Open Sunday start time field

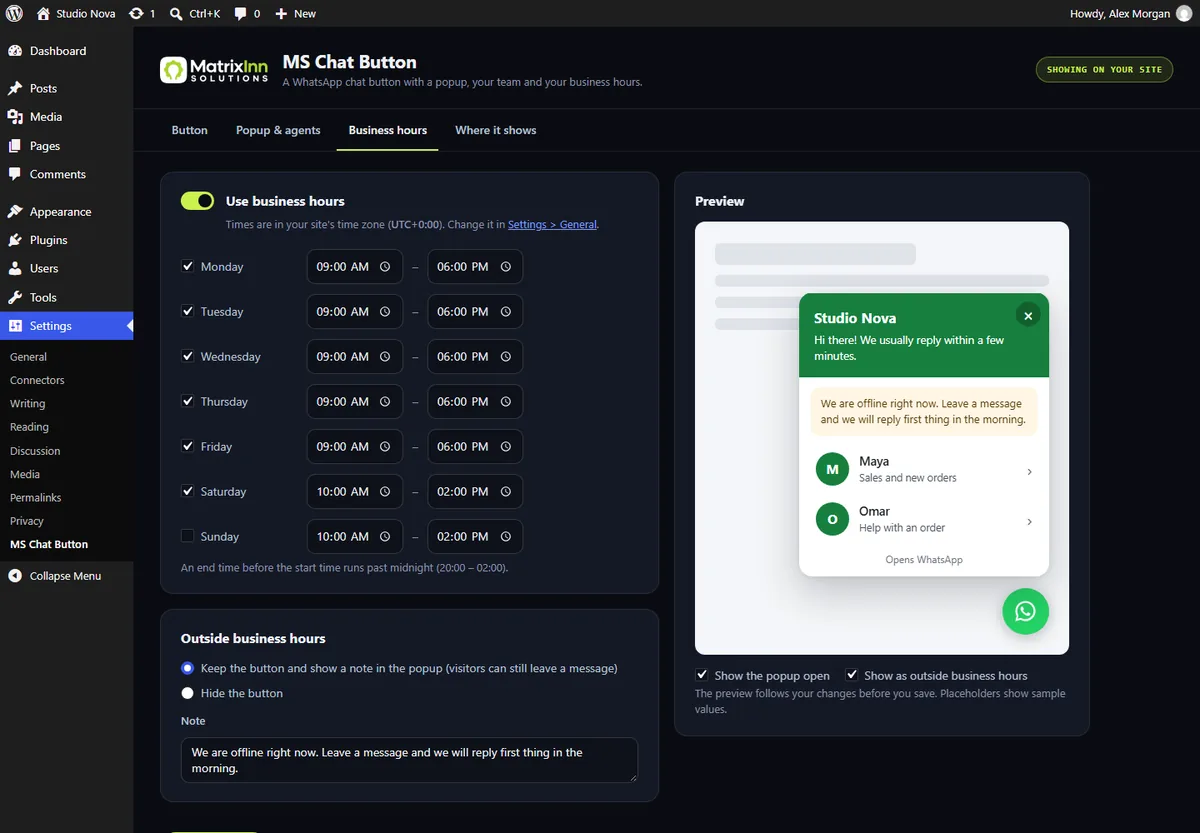coord(354,537)
